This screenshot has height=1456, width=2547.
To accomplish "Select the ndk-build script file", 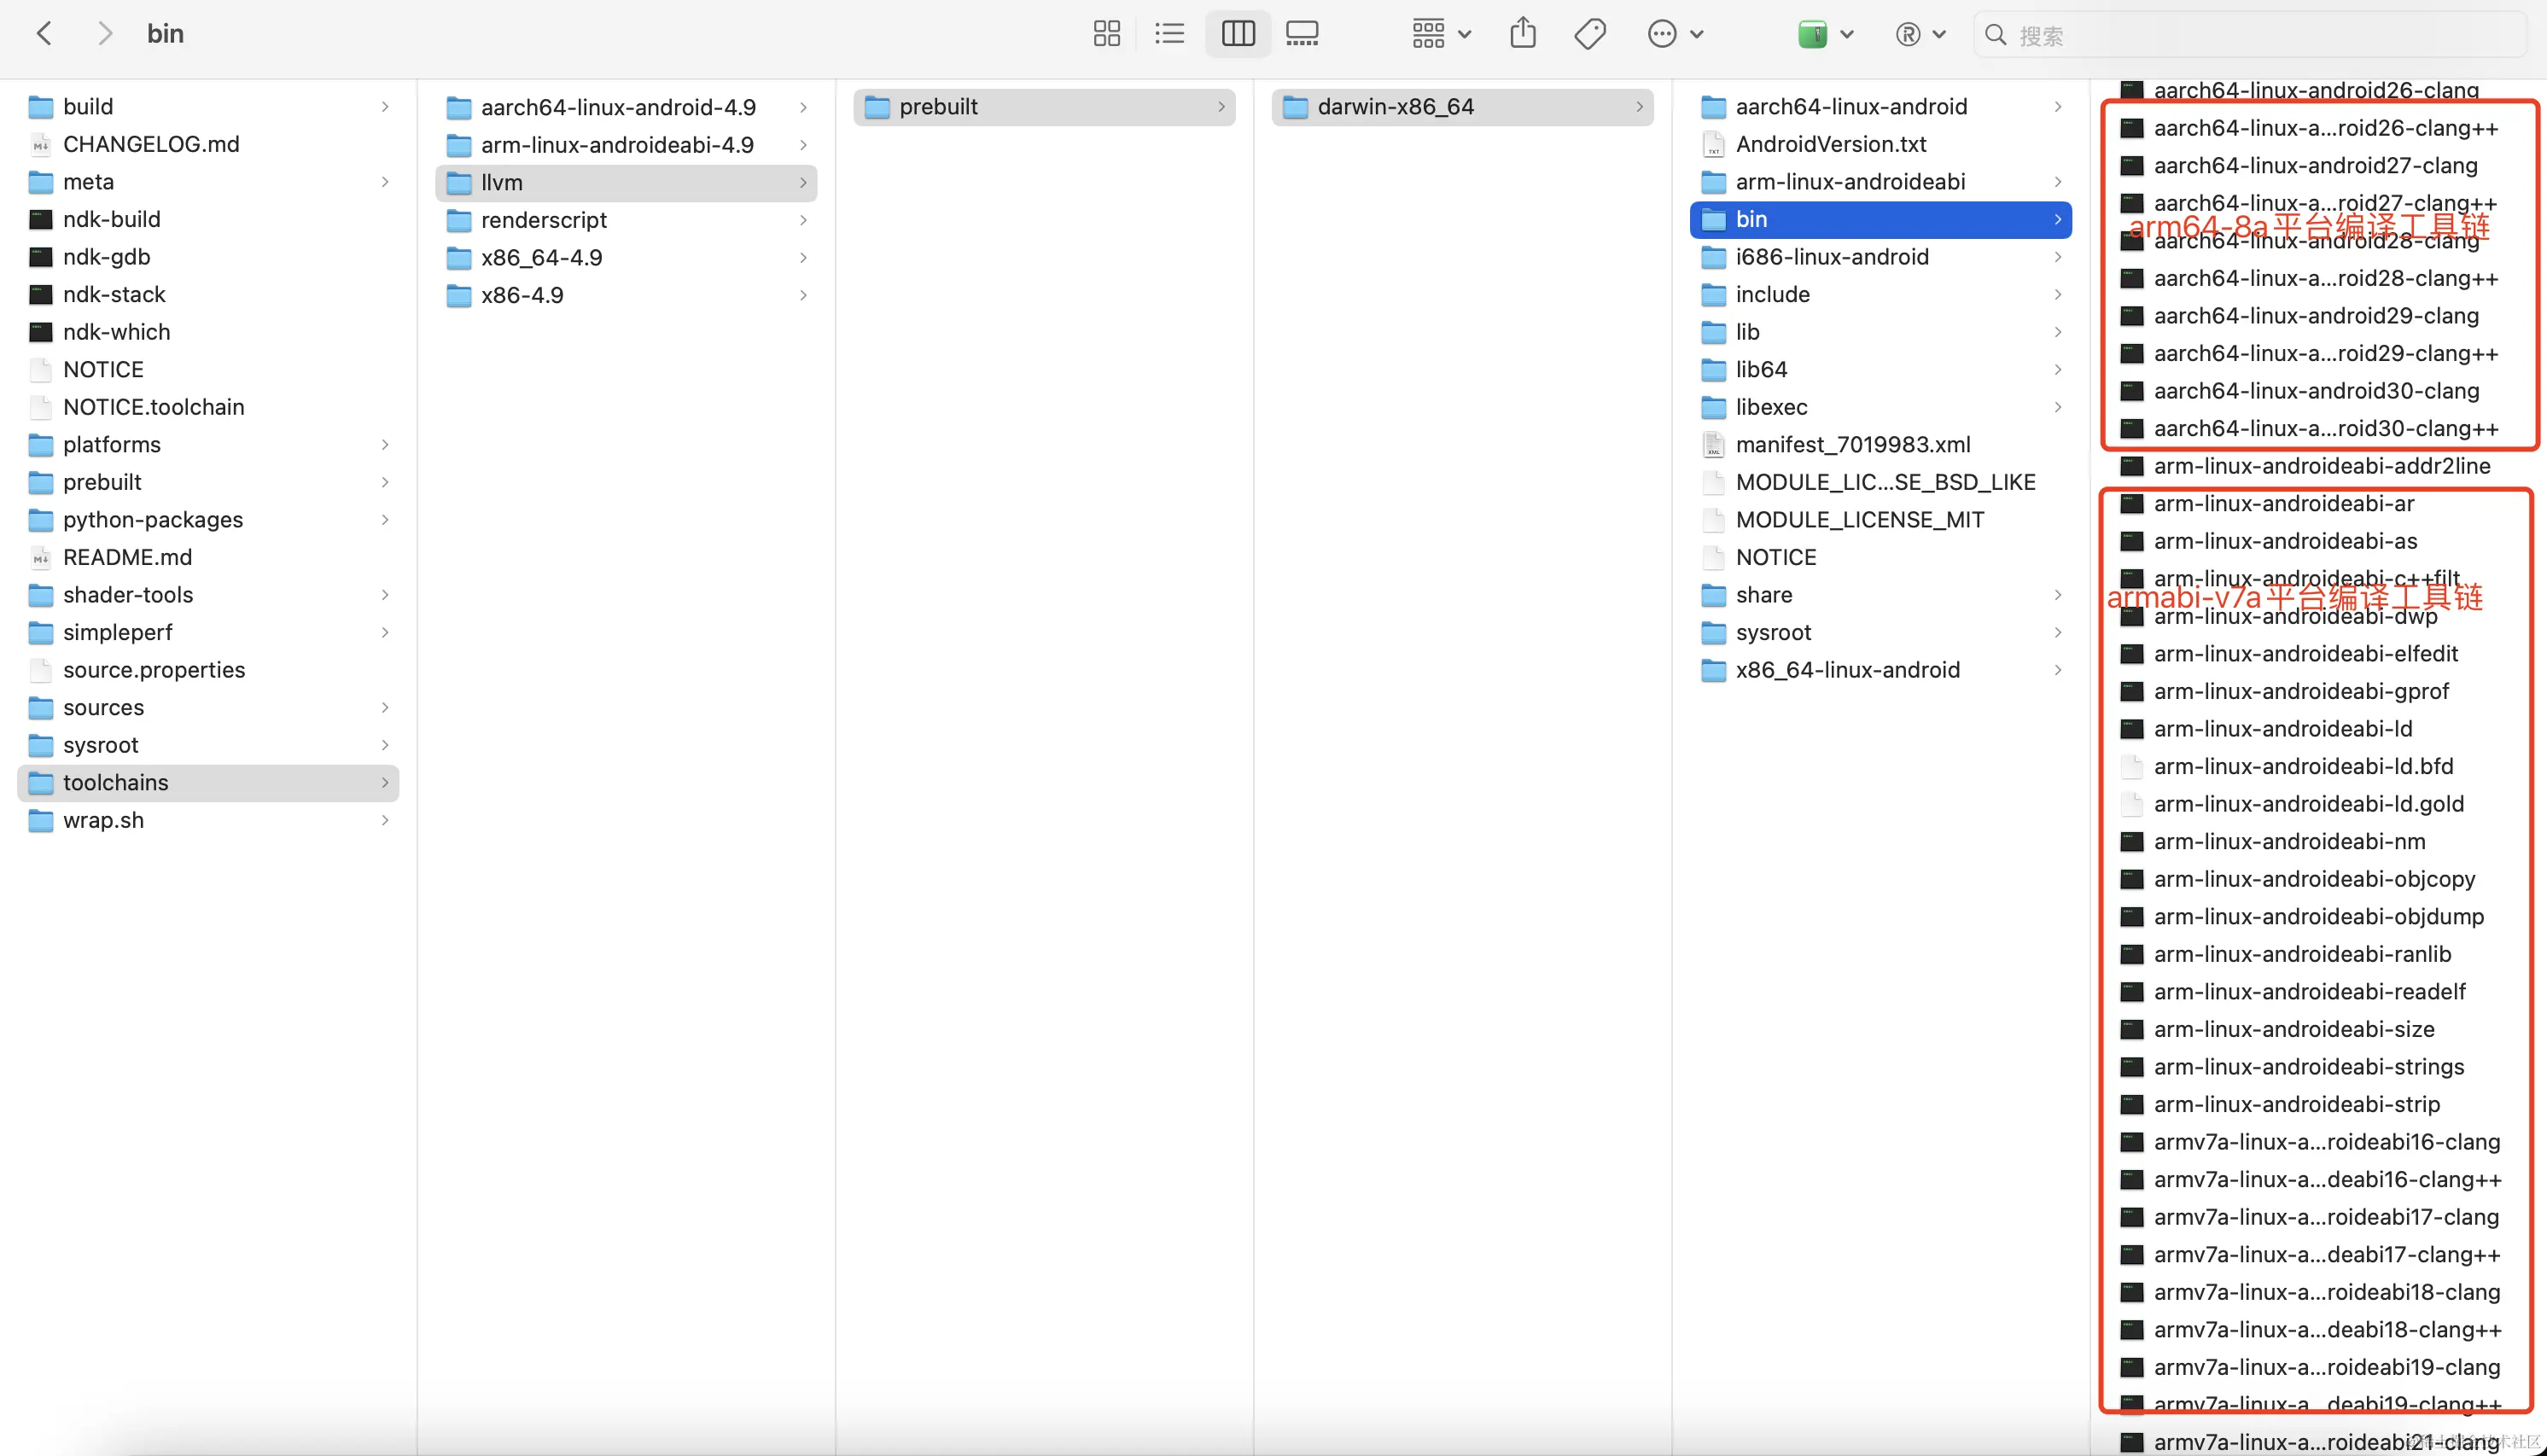I will coord(111,219).
